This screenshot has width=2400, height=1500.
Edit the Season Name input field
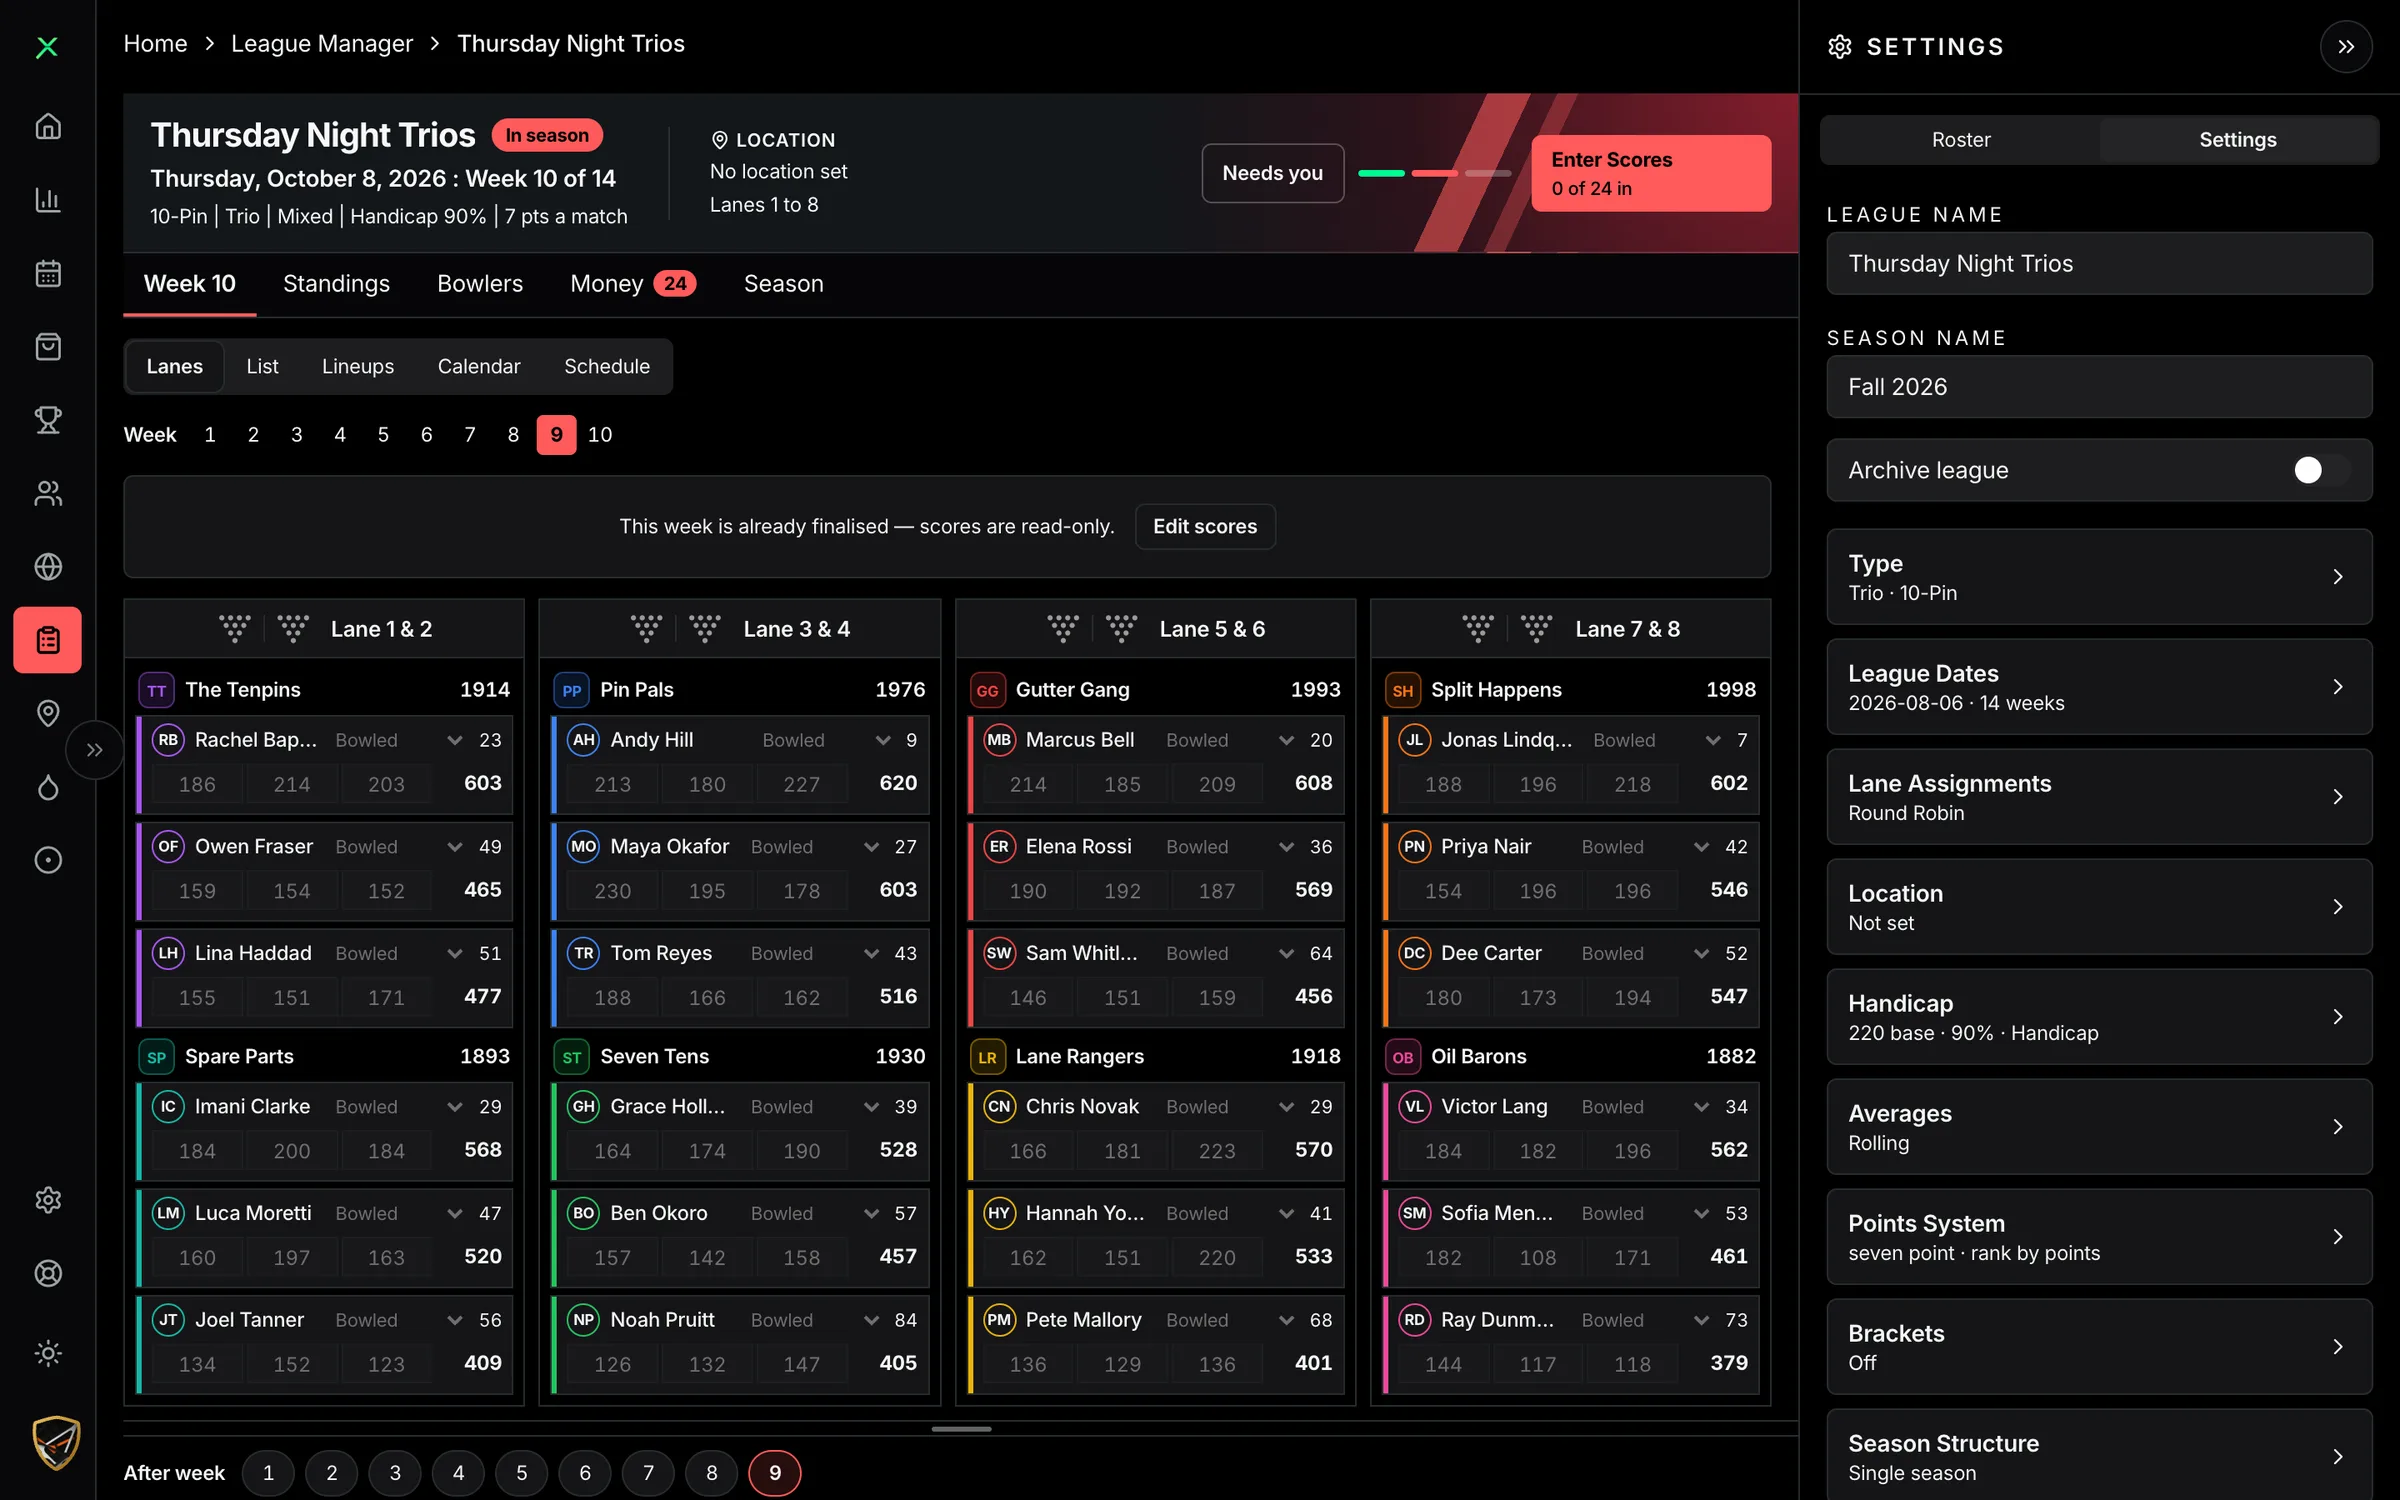[x=2099, y=387]
